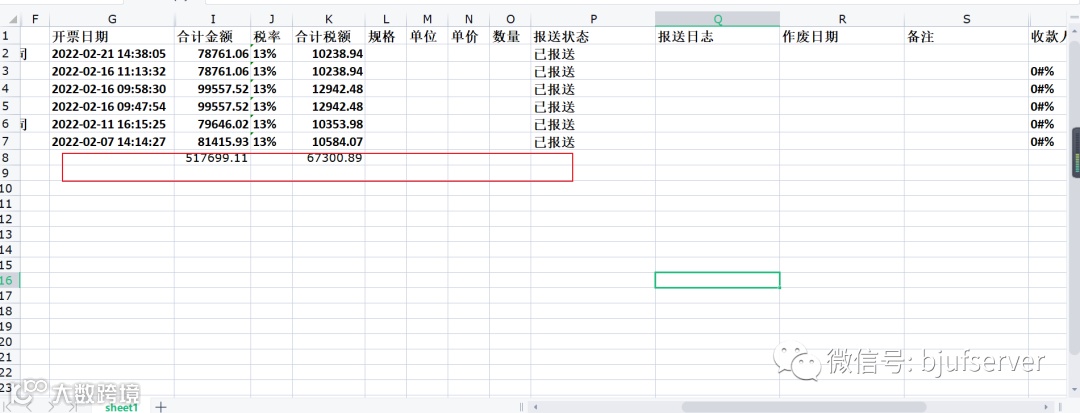Select the total 517699.11 cell
This screenshot has width=1080, height=413.
[212, 158]
